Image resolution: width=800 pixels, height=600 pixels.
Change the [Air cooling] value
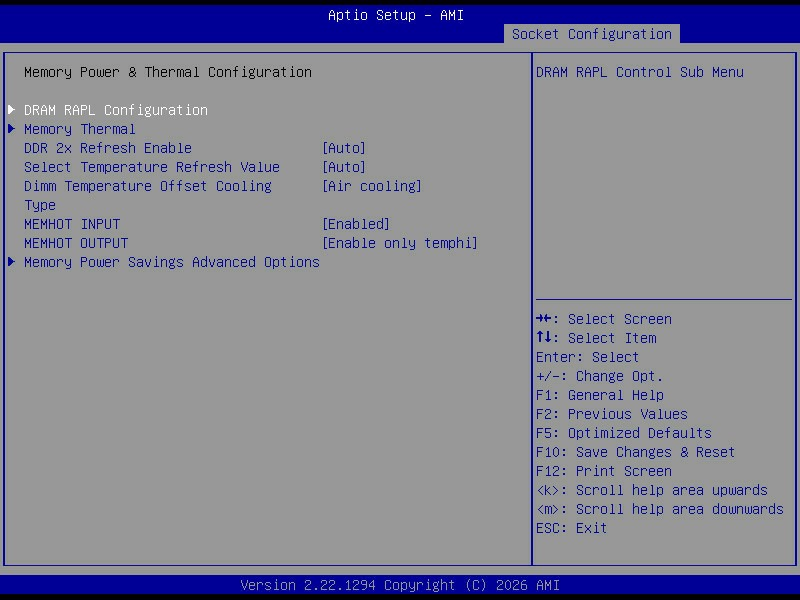tap(372, 186)
